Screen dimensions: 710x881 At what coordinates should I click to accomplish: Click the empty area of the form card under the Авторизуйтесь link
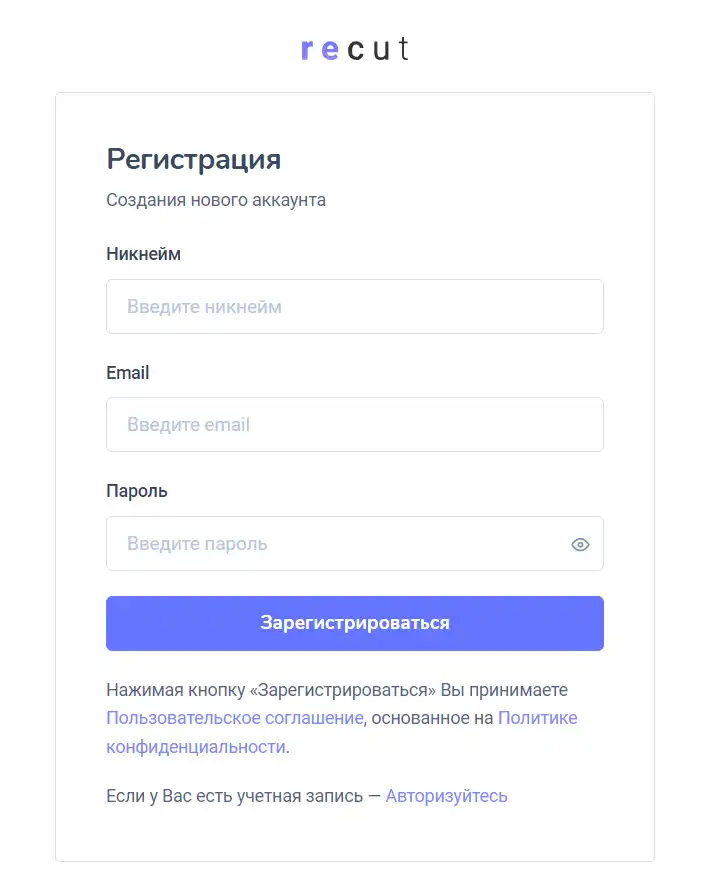click(355, 835)
